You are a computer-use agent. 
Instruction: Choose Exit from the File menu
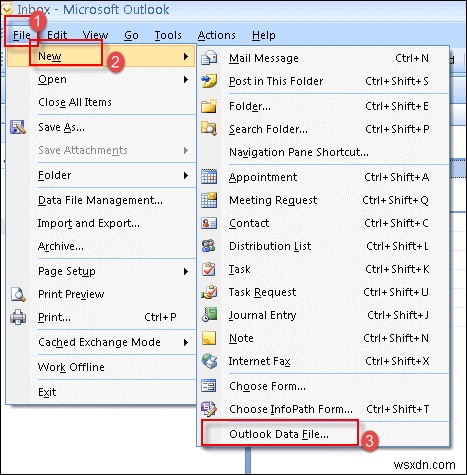(47, 392)
